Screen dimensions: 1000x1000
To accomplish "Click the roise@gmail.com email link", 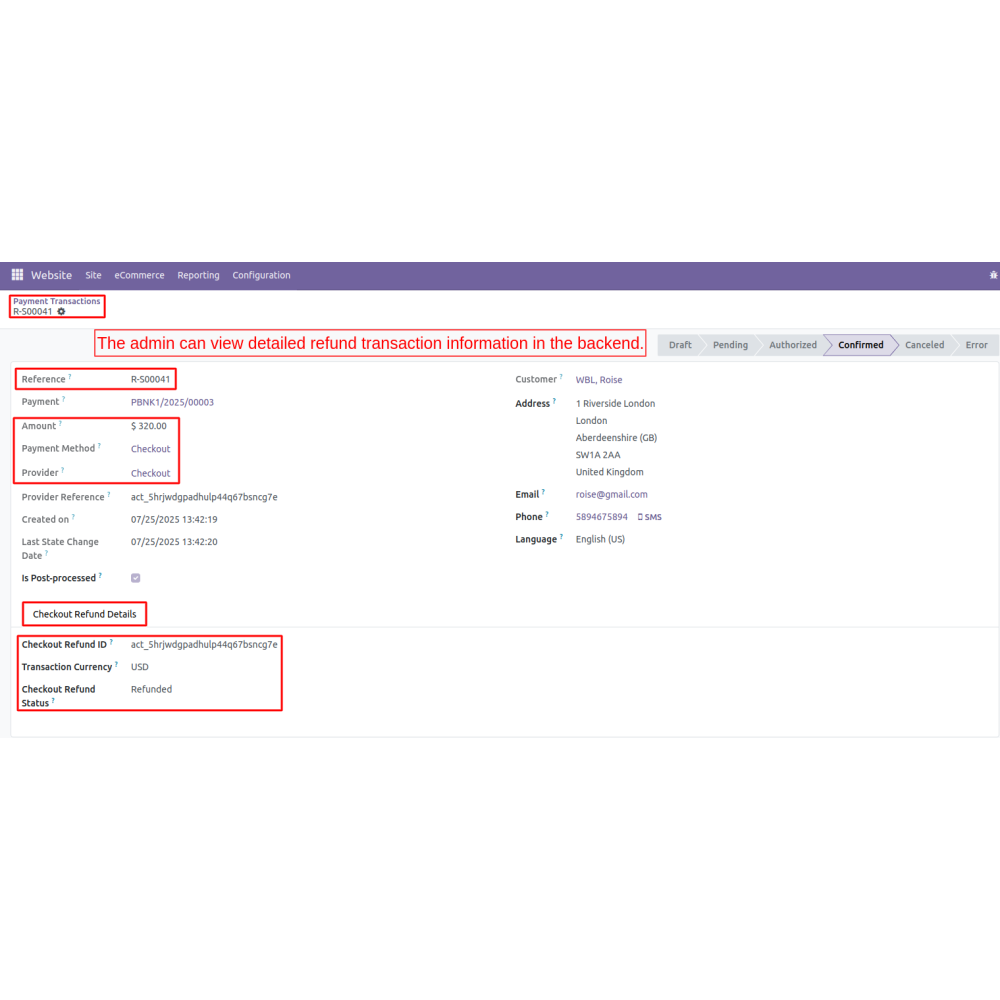I will click(611, 494).
